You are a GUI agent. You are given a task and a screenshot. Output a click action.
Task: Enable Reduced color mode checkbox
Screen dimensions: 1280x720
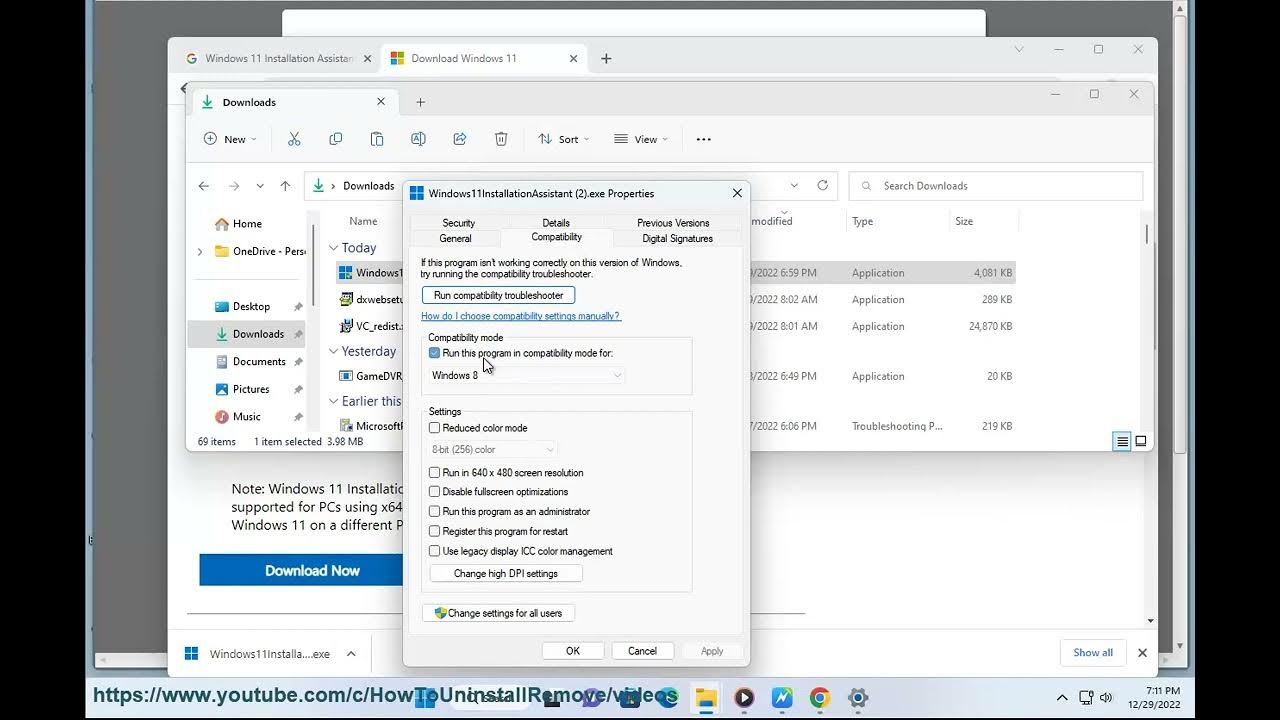point(434,428)
